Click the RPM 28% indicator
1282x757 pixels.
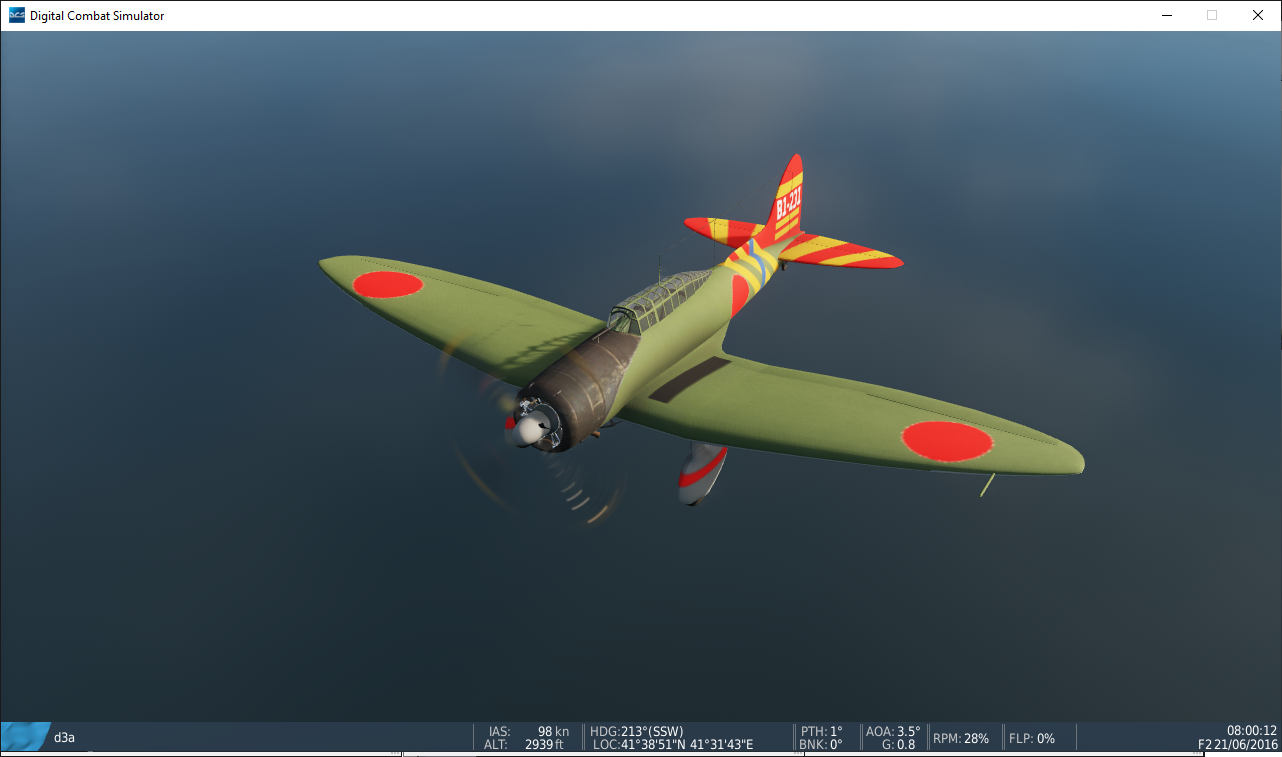(x=960, y=738)
